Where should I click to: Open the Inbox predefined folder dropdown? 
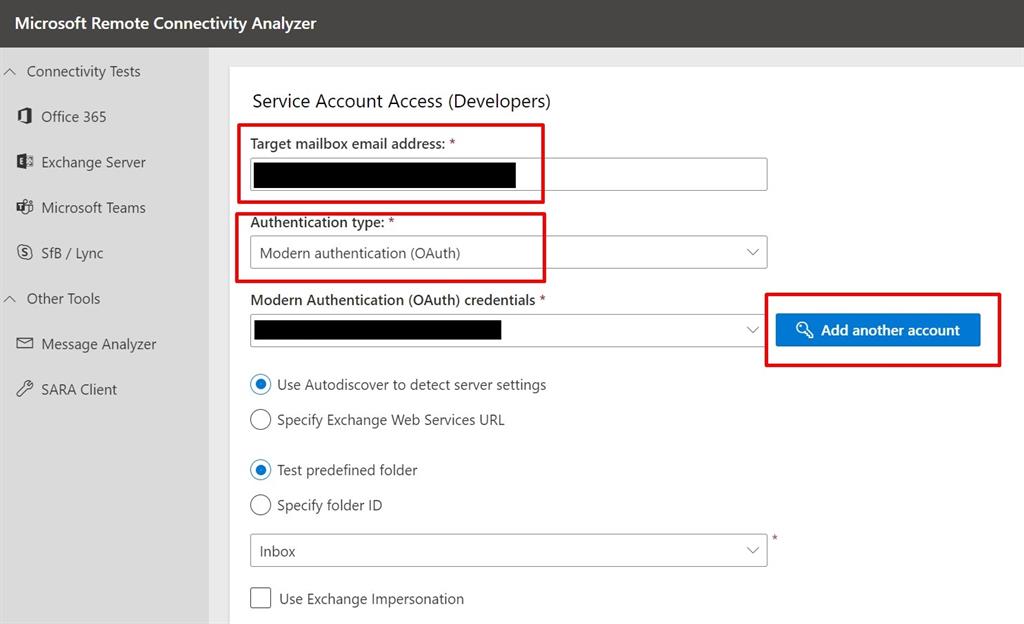click(508, 551)
